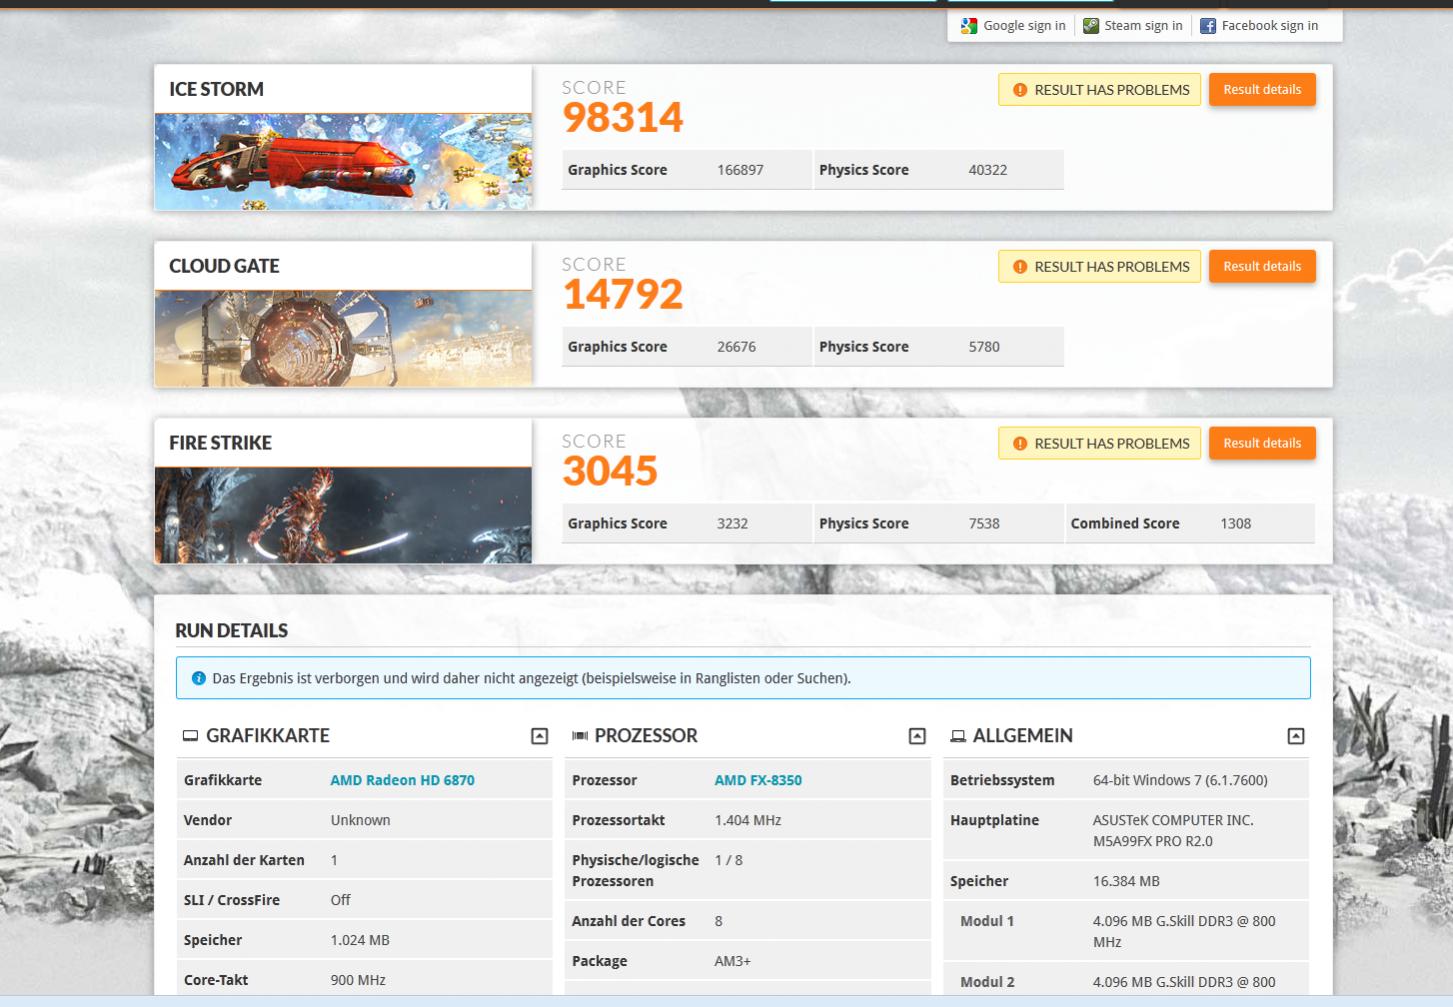Click Cloud Gate graphics score 26676
The height and width of the screenshot is (1007, 1453).
pos(736,347)
